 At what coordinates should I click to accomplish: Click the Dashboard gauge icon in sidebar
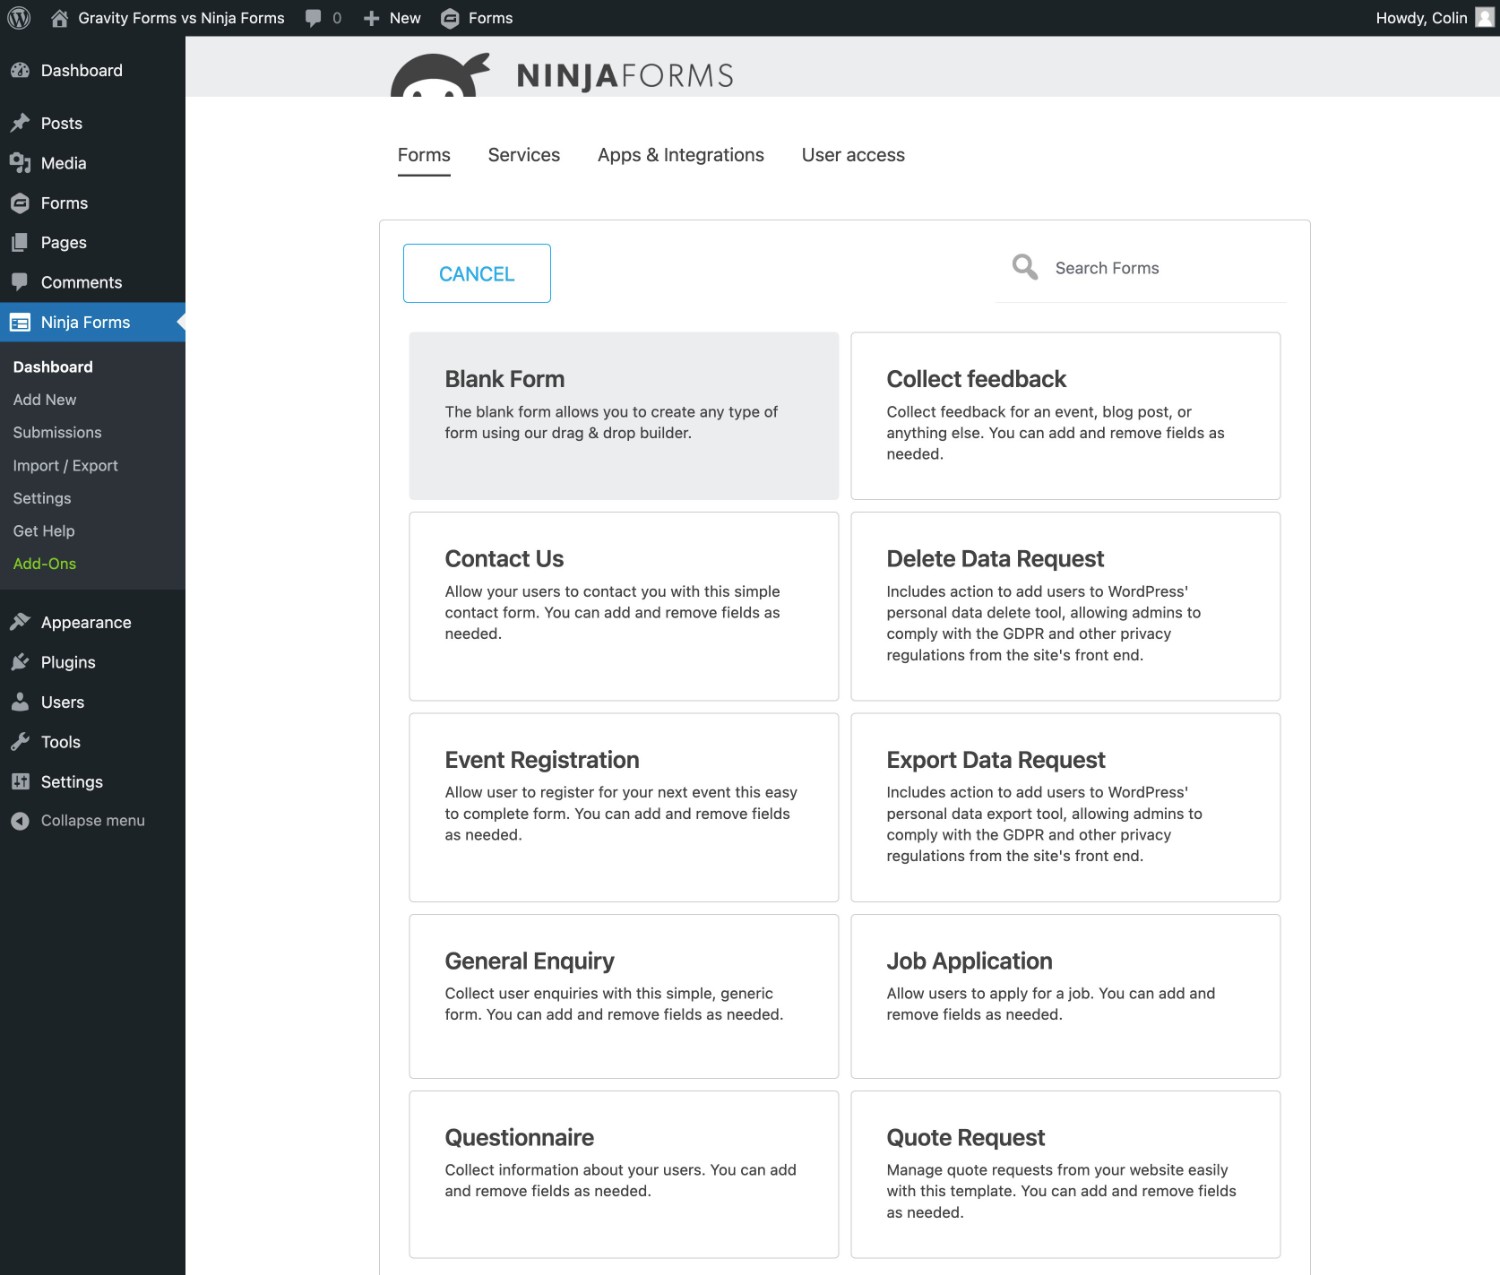click(x=20, y=70)
